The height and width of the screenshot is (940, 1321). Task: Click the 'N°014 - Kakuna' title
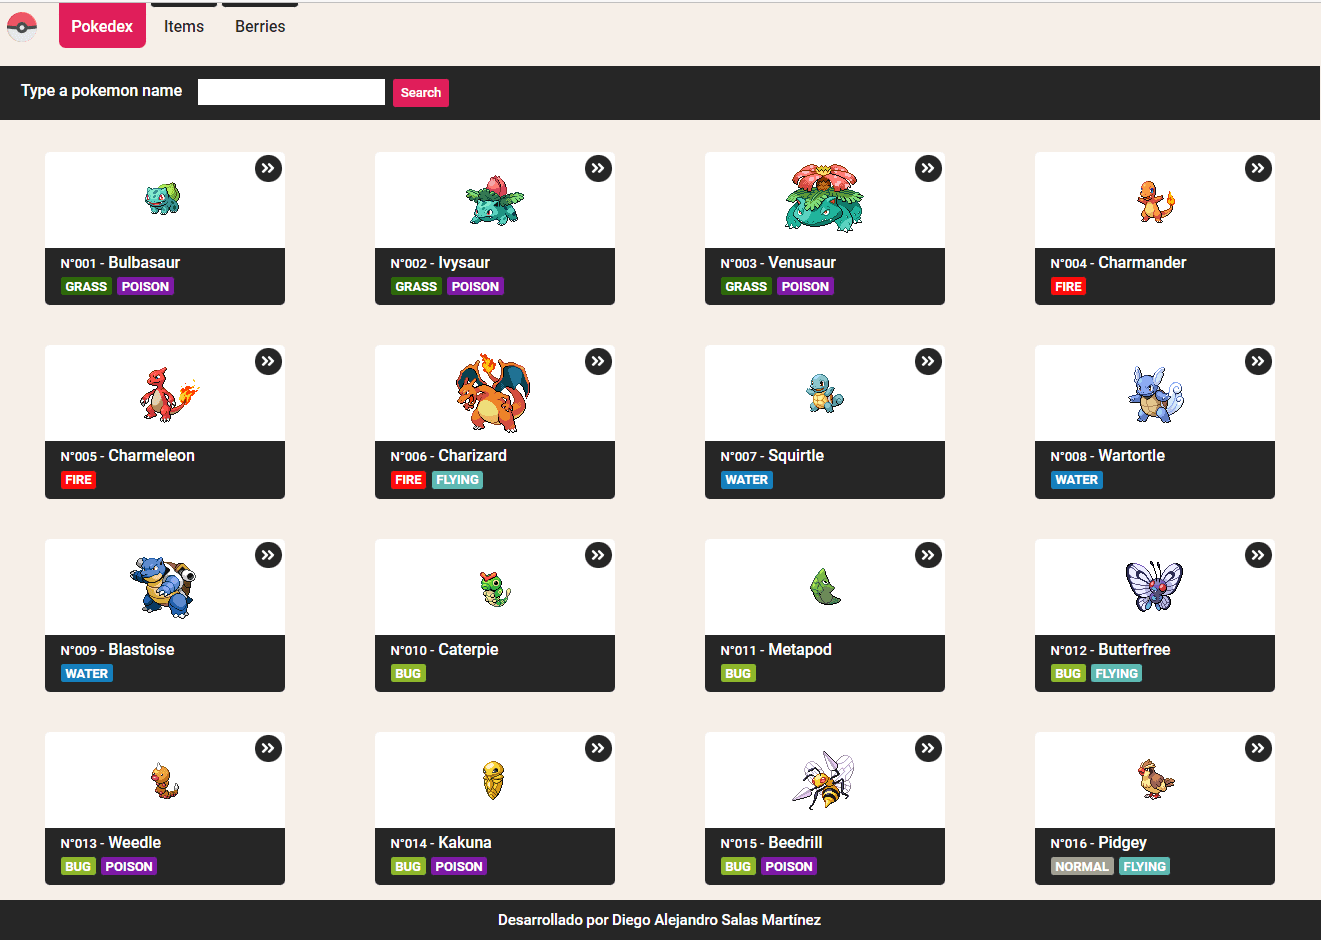(441, 843)
